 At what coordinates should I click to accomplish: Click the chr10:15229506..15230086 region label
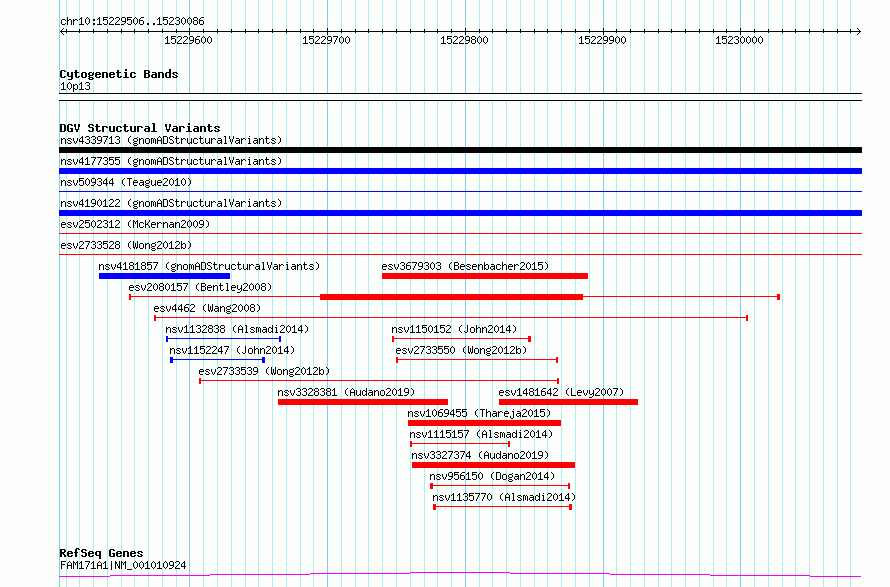(132, 22)
